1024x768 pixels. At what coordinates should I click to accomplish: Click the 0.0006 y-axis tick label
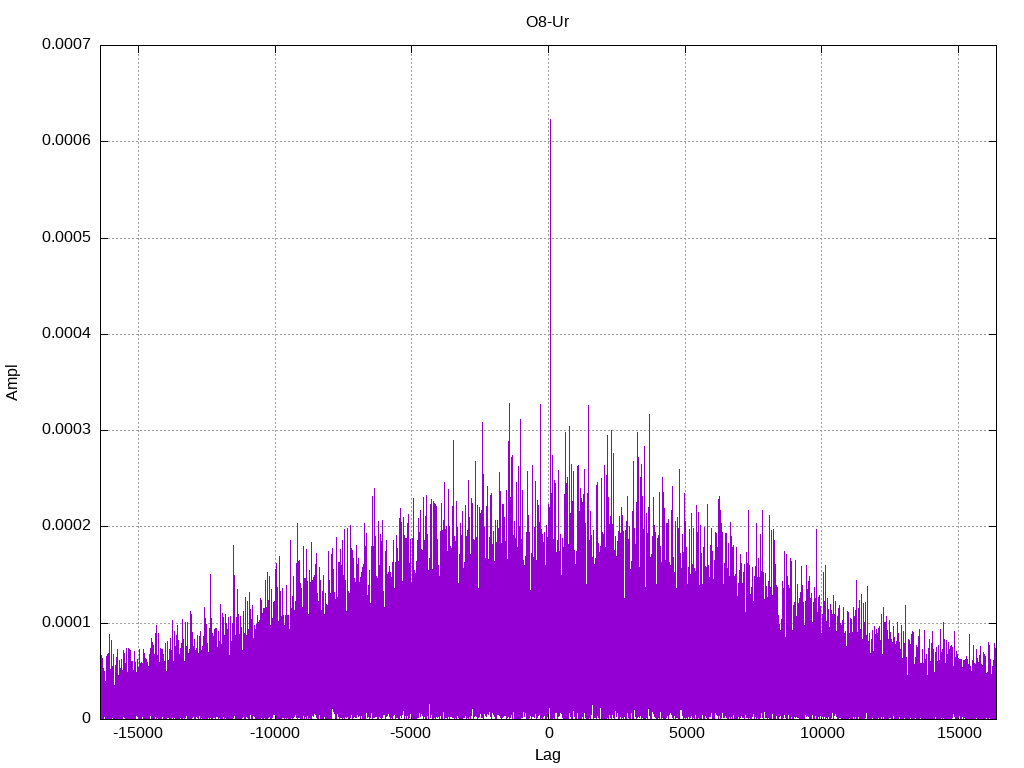click(66, 141)
